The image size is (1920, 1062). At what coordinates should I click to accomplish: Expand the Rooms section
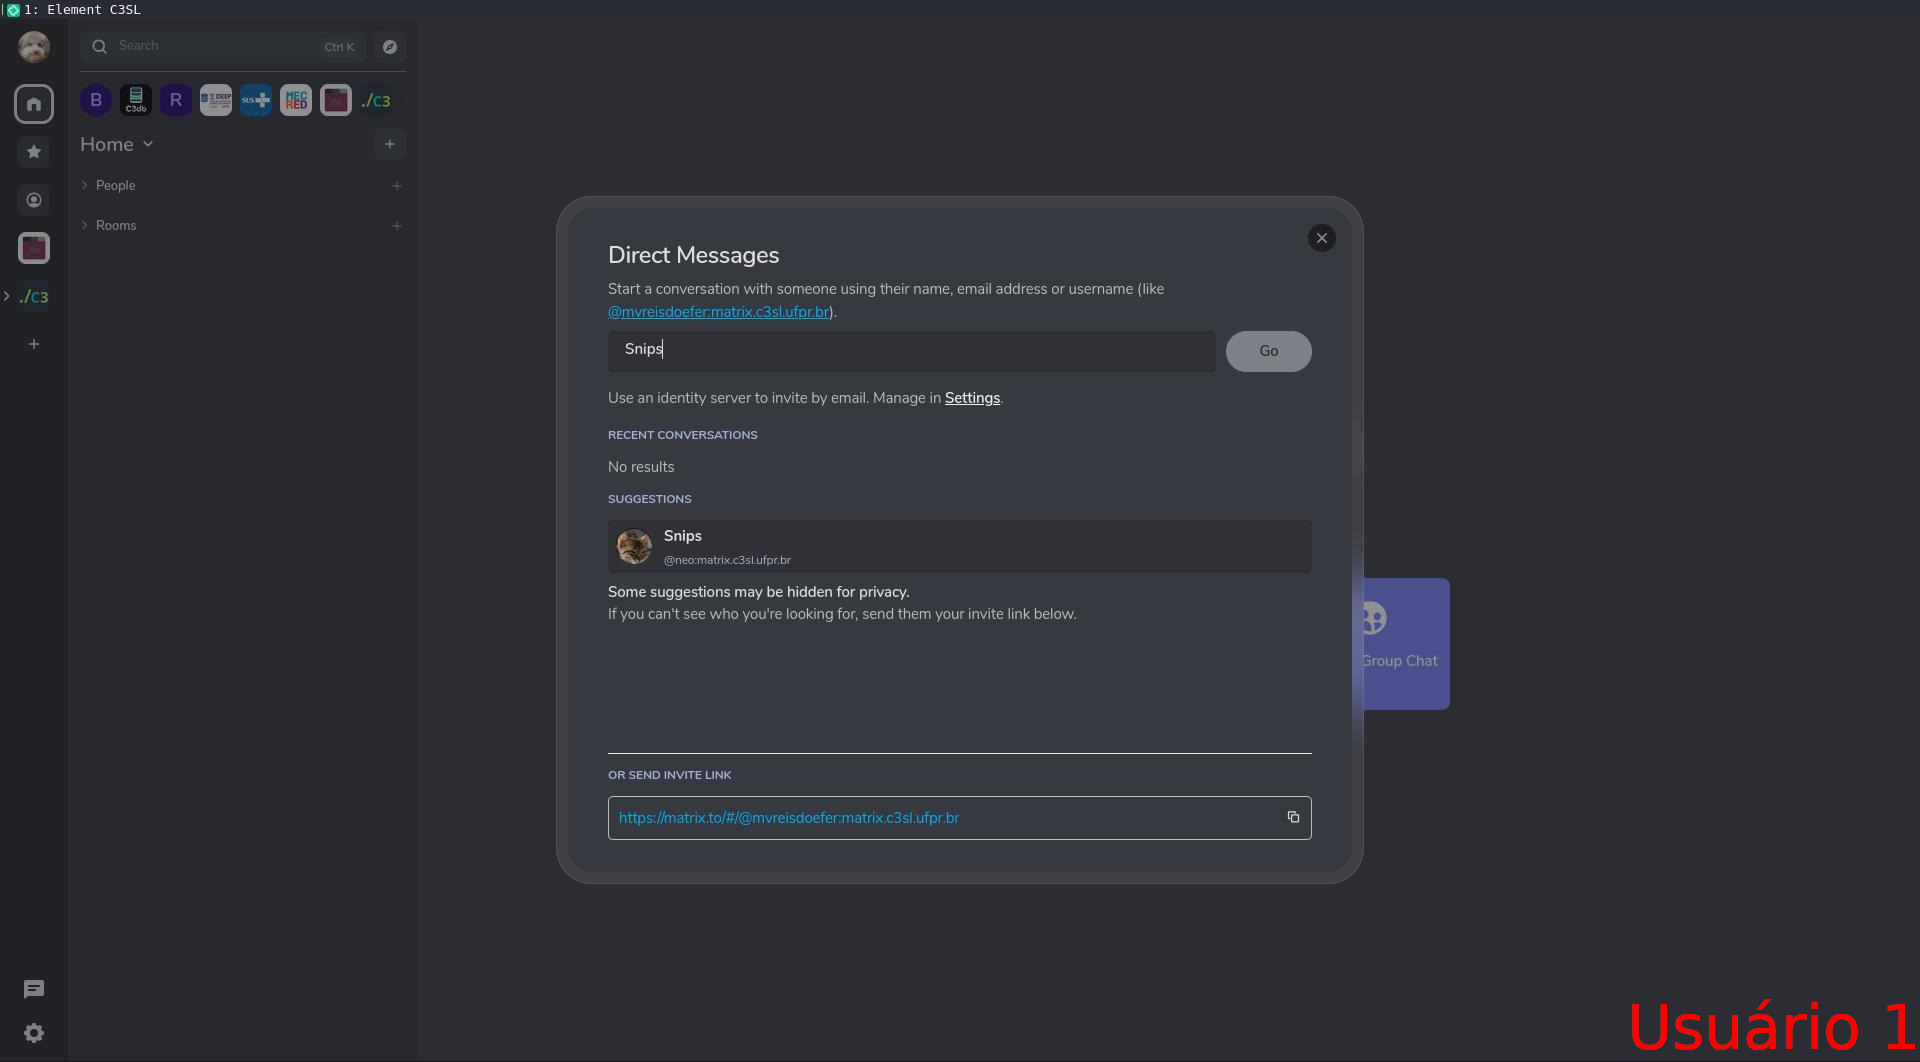[x=115, y=226]
